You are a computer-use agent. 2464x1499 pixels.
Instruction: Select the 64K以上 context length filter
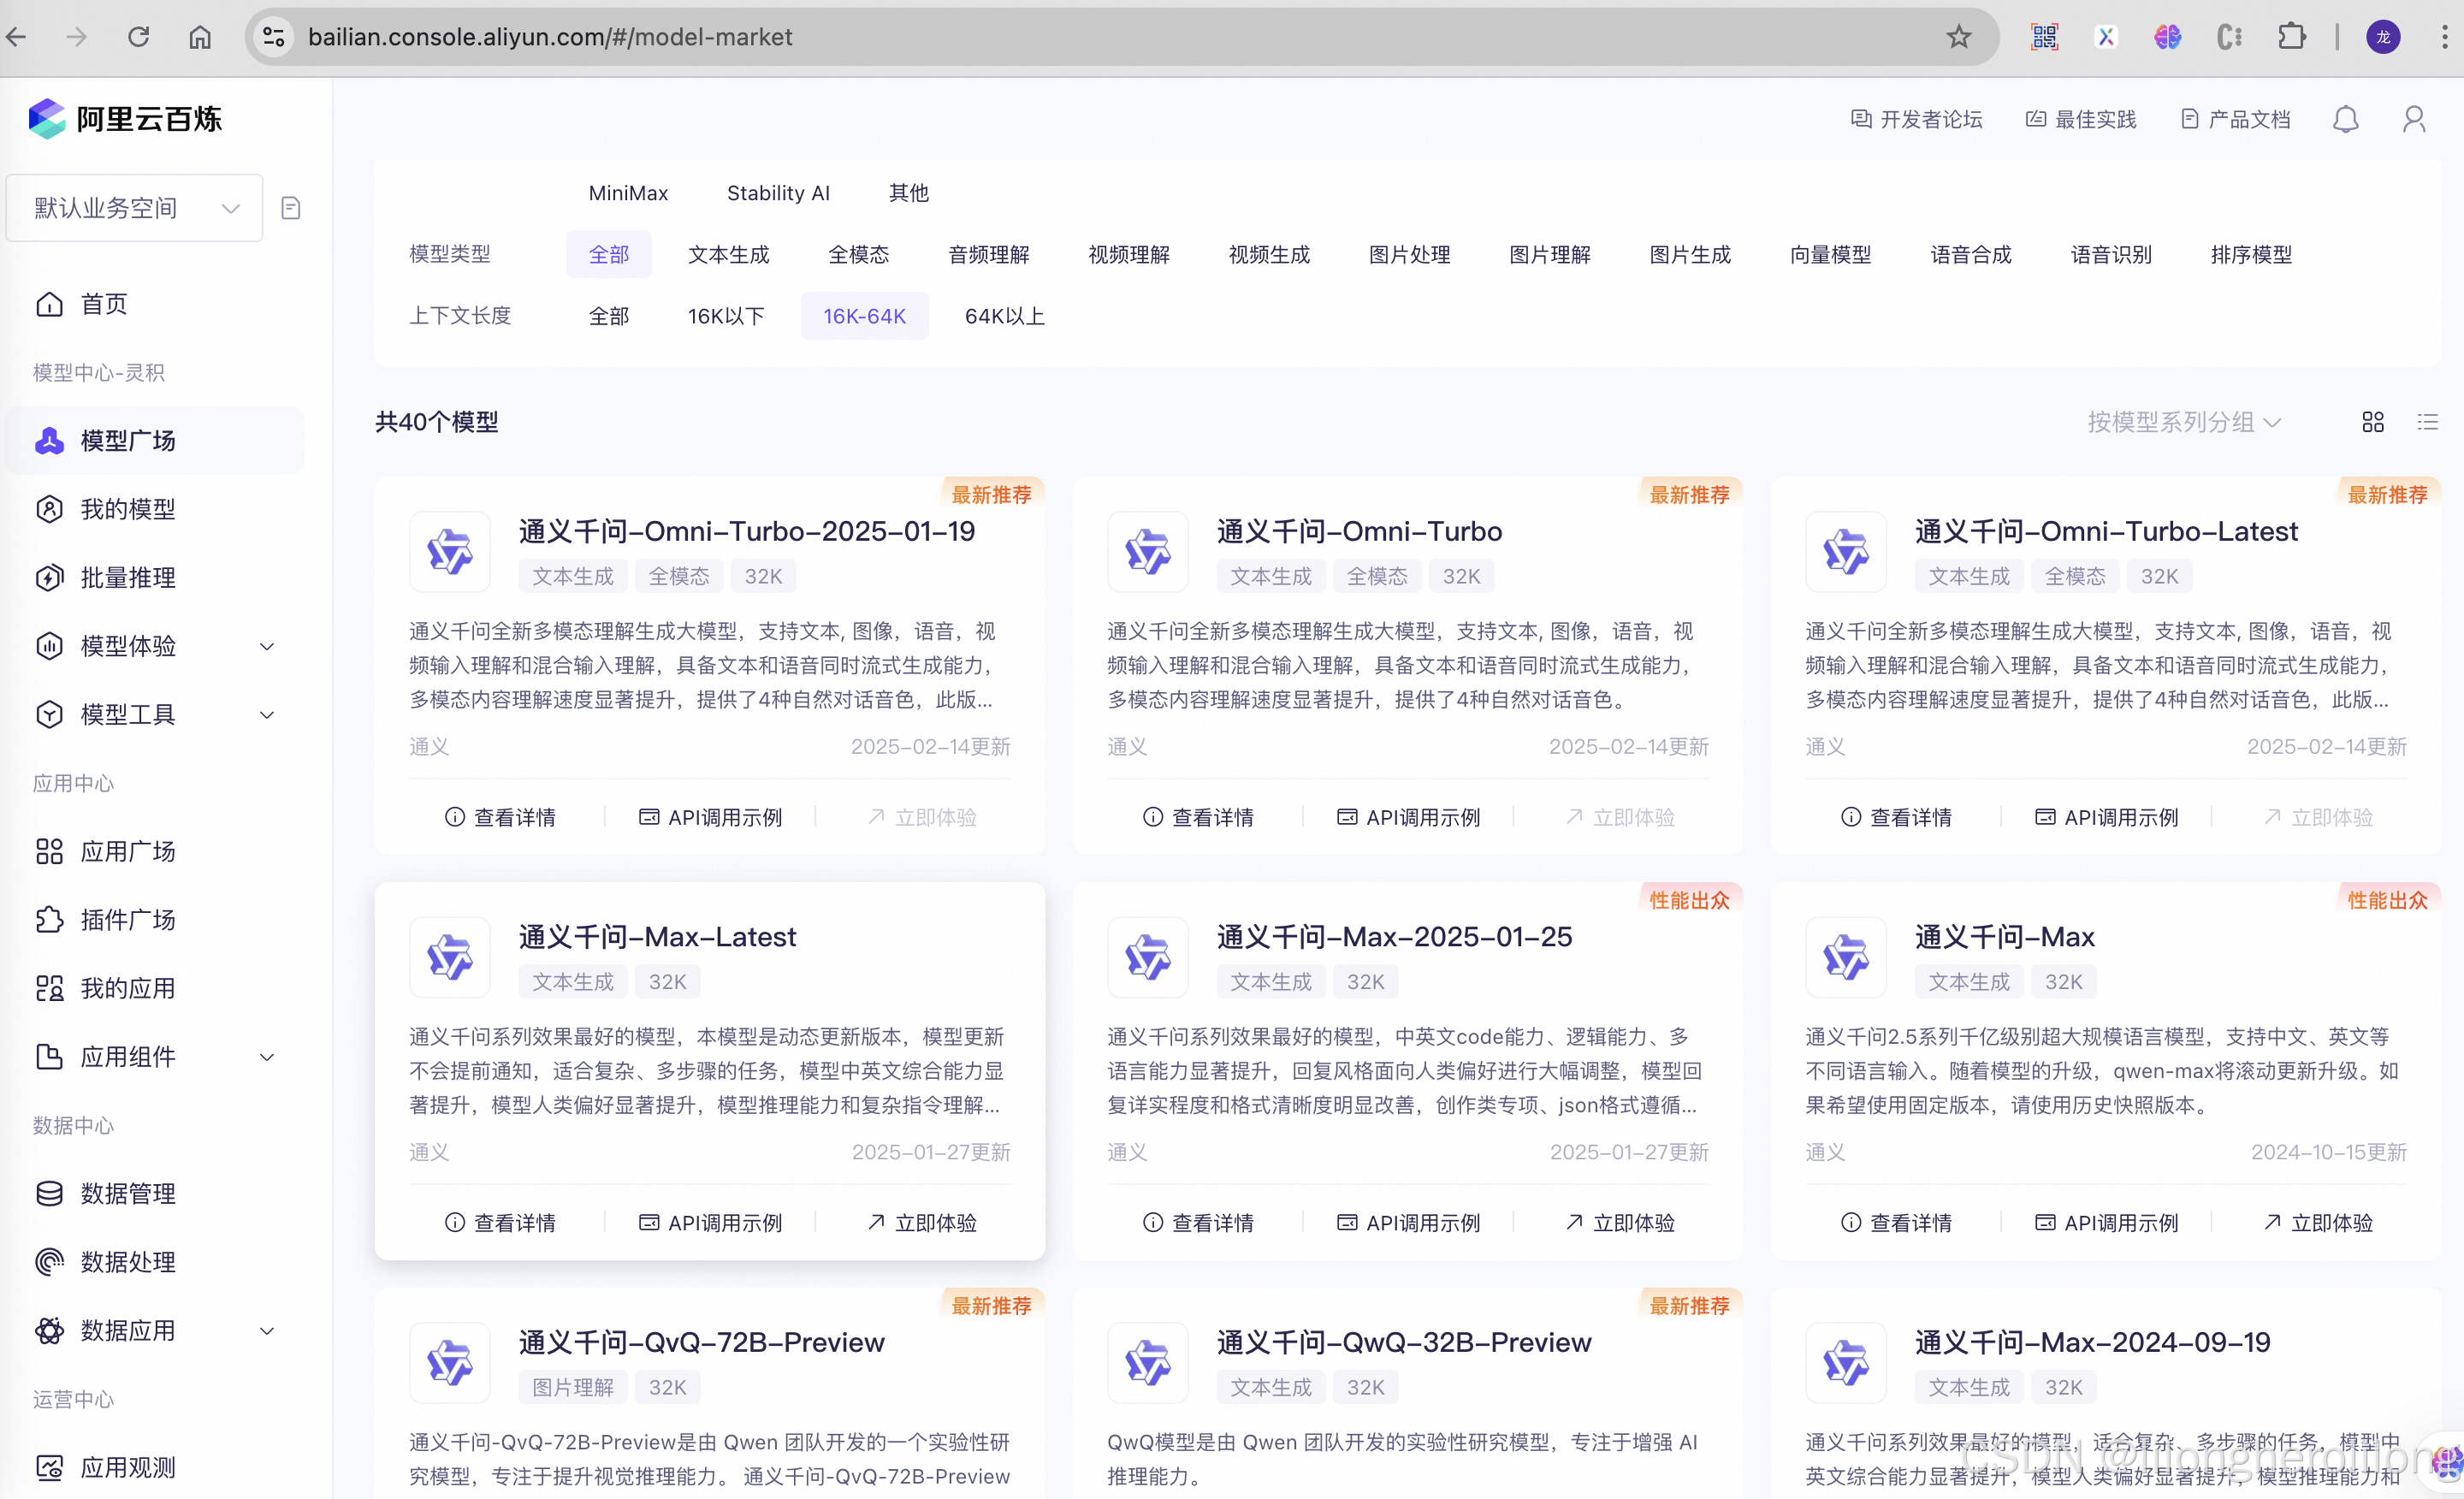1004,316
